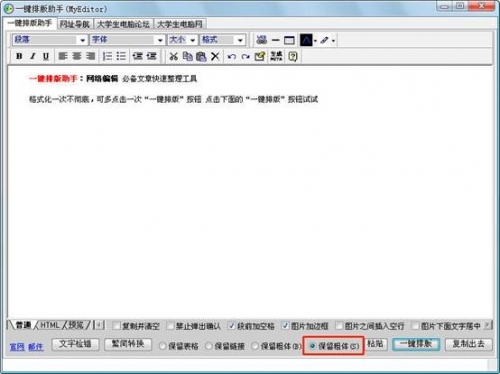Select the 保留表格 radio option
Screen dimensions: 500x374
click(x=162, y=346)
